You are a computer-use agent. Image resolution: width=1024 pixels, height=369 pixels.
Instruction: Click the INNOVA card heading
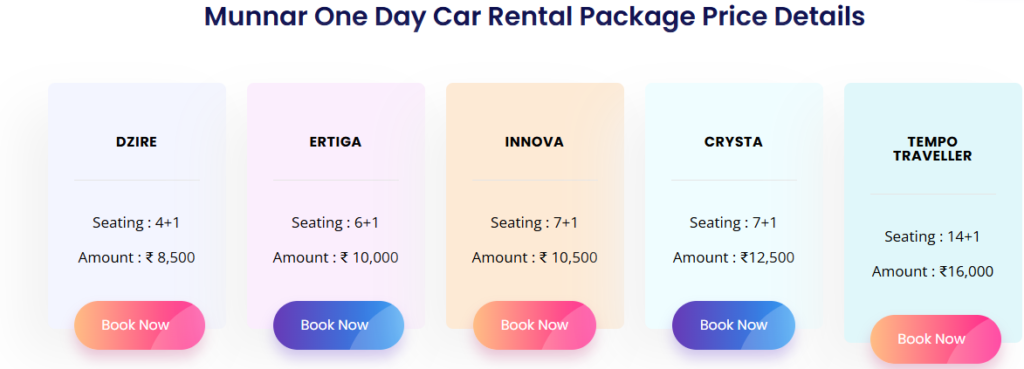[x=534, y=142]
